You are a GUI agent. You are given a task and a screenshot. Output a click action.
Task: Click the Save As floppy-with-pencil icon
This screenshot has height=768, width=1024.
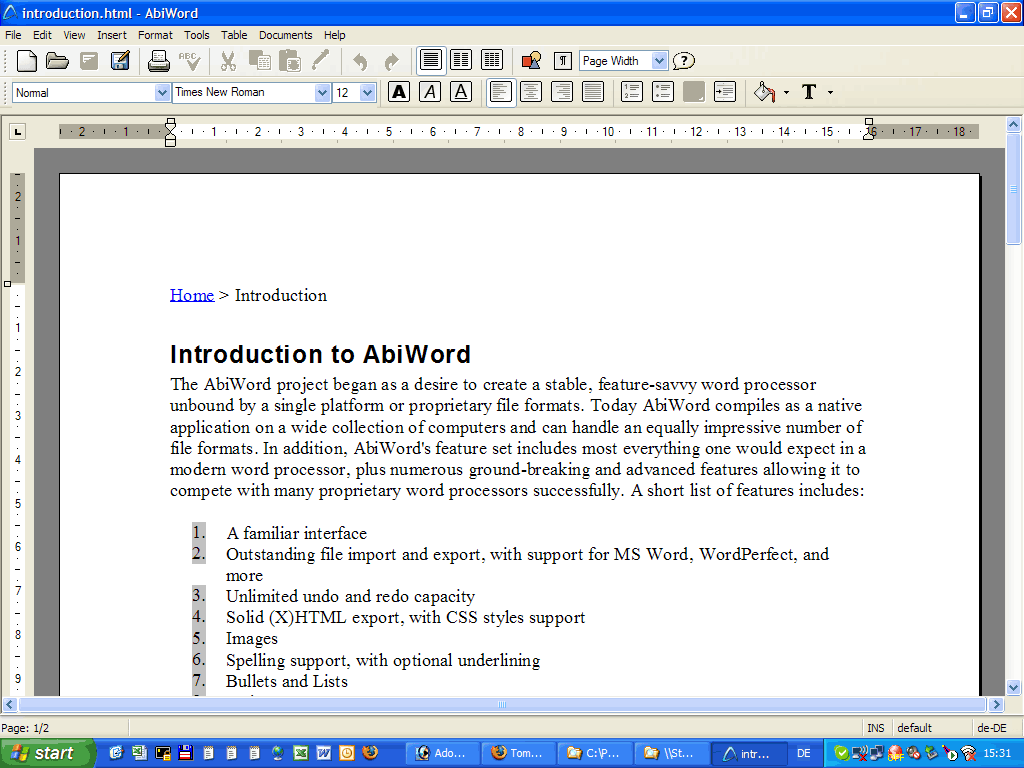120,61
